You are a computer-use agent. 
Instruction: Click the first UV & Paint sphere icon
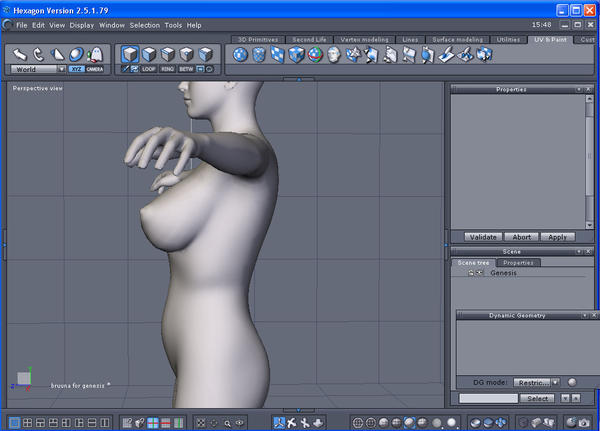pyautogui.click(x=241, y=54)
